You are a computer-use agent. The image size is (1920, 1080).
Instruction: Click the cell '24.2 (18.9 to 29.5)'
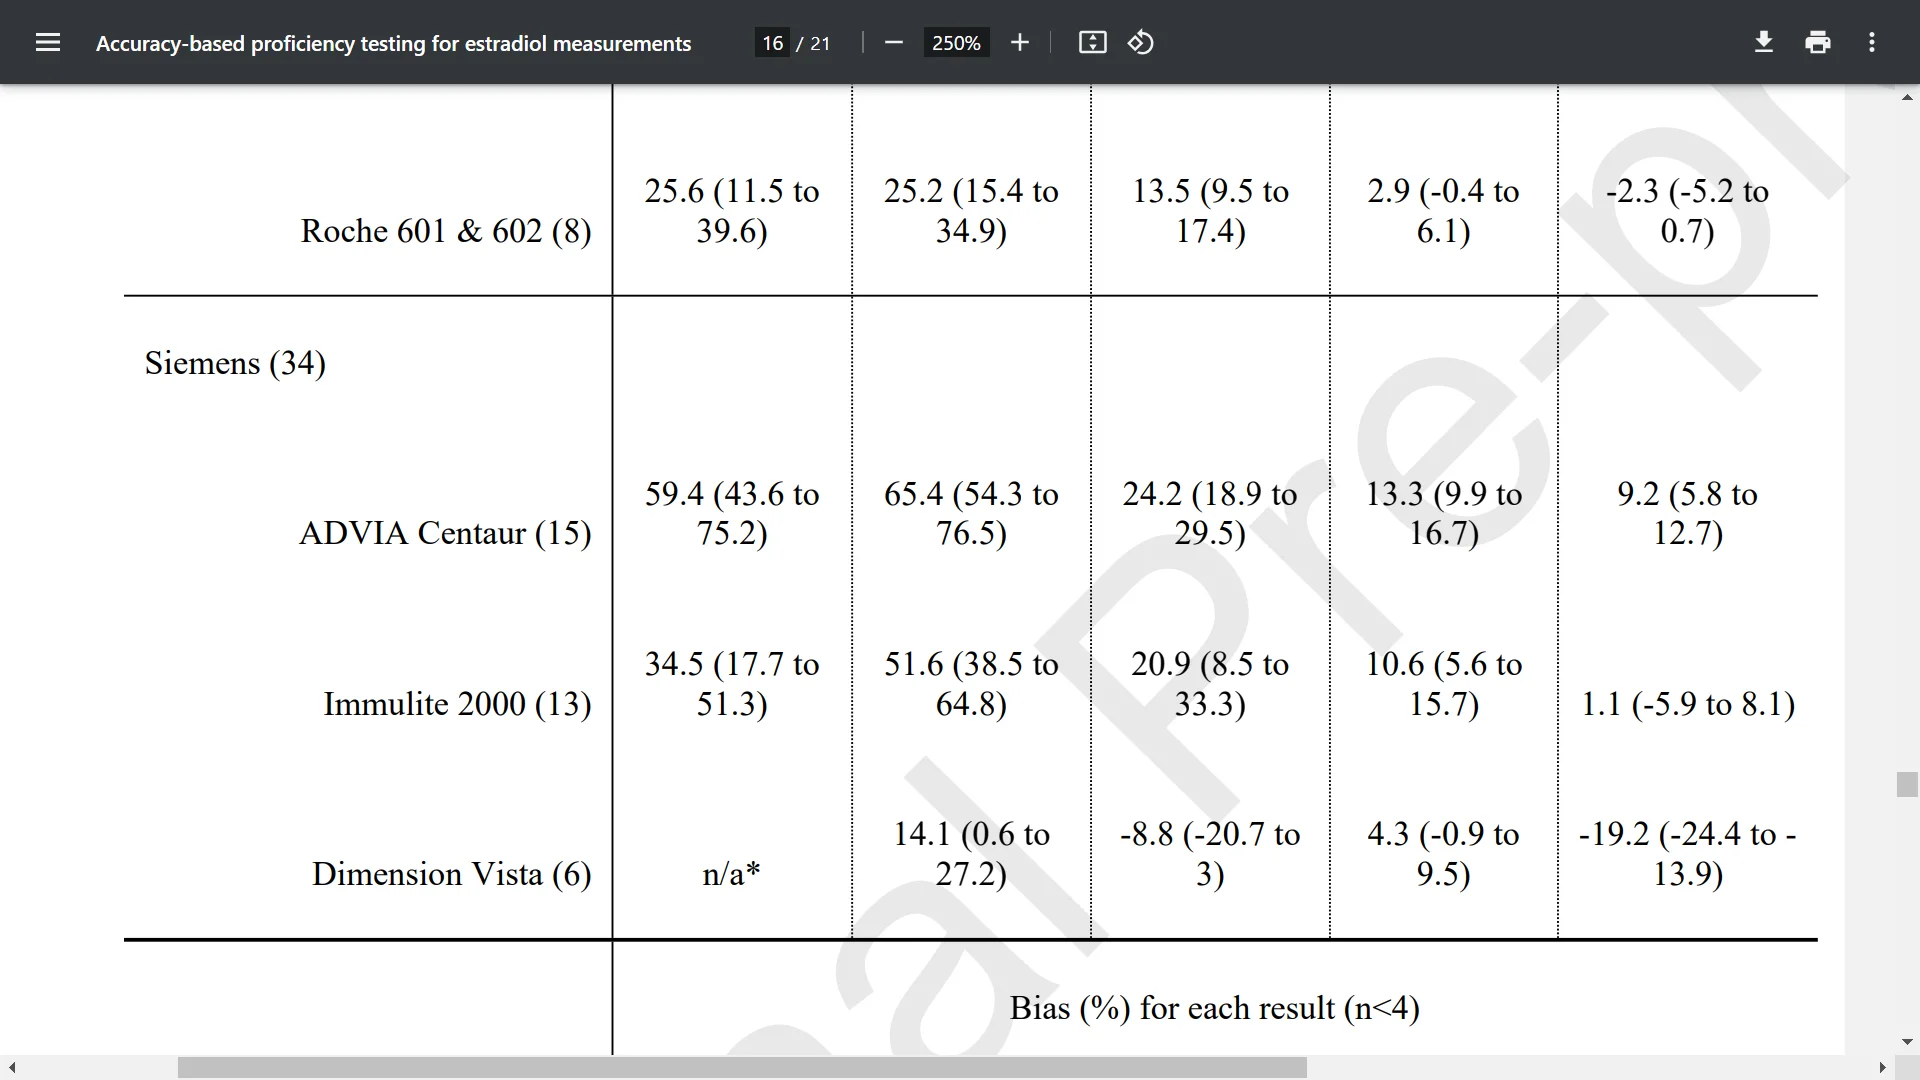[1210, 513]
